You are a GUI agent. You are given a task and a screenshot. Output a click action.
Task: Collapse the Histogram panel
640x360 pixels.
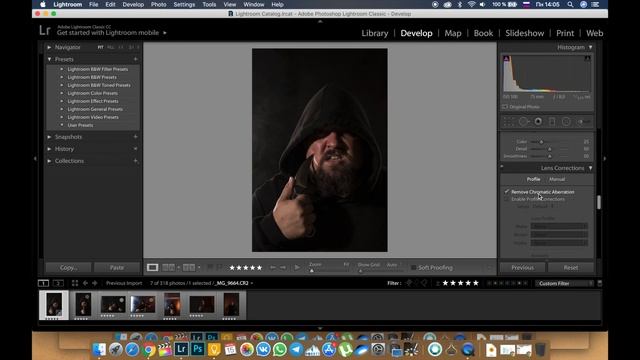pyautogui.click(x=590, y=47)
